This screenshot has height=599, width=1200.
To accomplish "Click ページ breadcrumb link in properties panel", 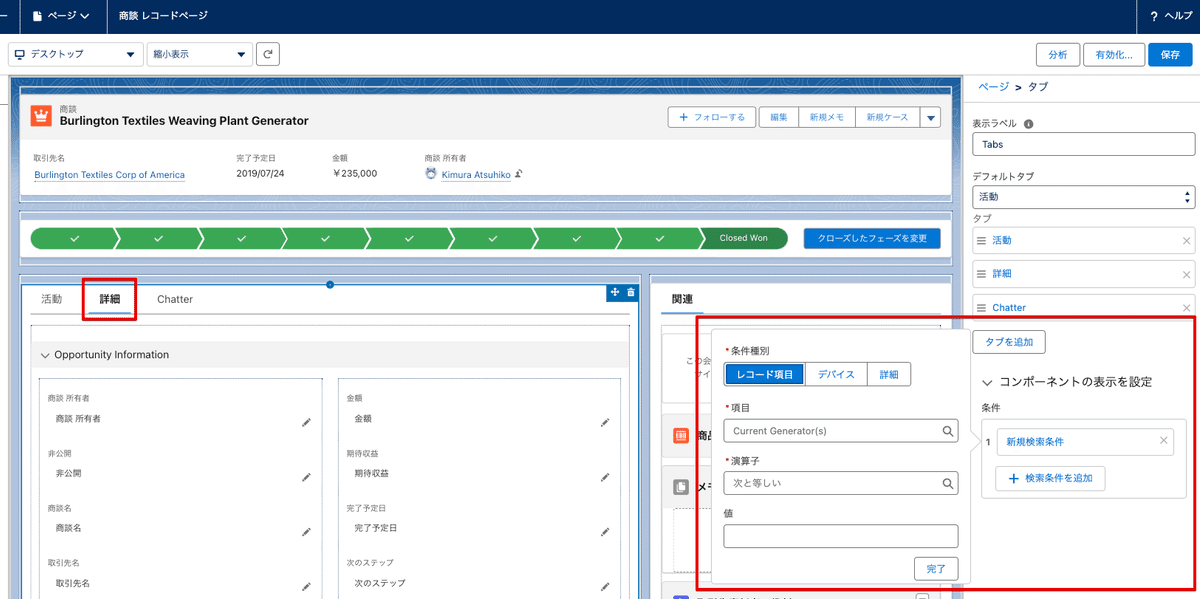I will (994, 87).
